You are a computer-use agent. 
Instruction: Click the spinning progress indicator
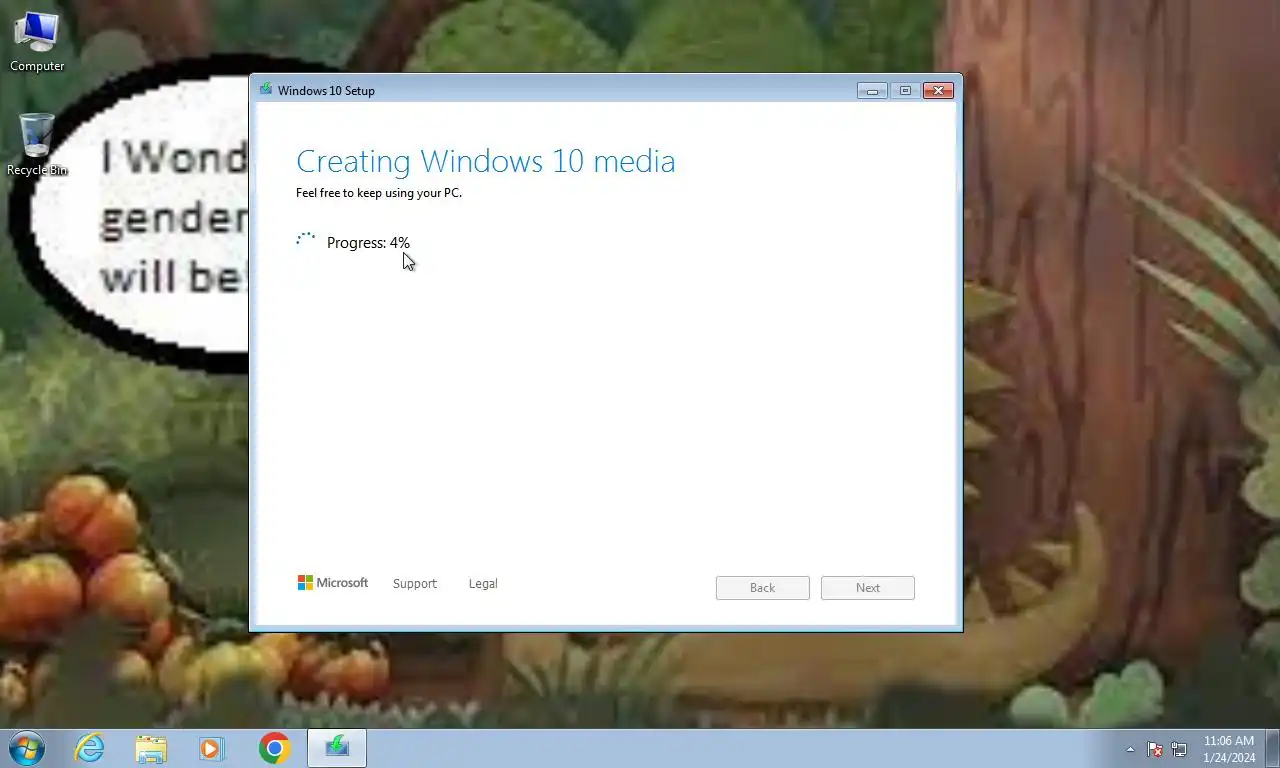pyautogui.click(x=306, y=241)
